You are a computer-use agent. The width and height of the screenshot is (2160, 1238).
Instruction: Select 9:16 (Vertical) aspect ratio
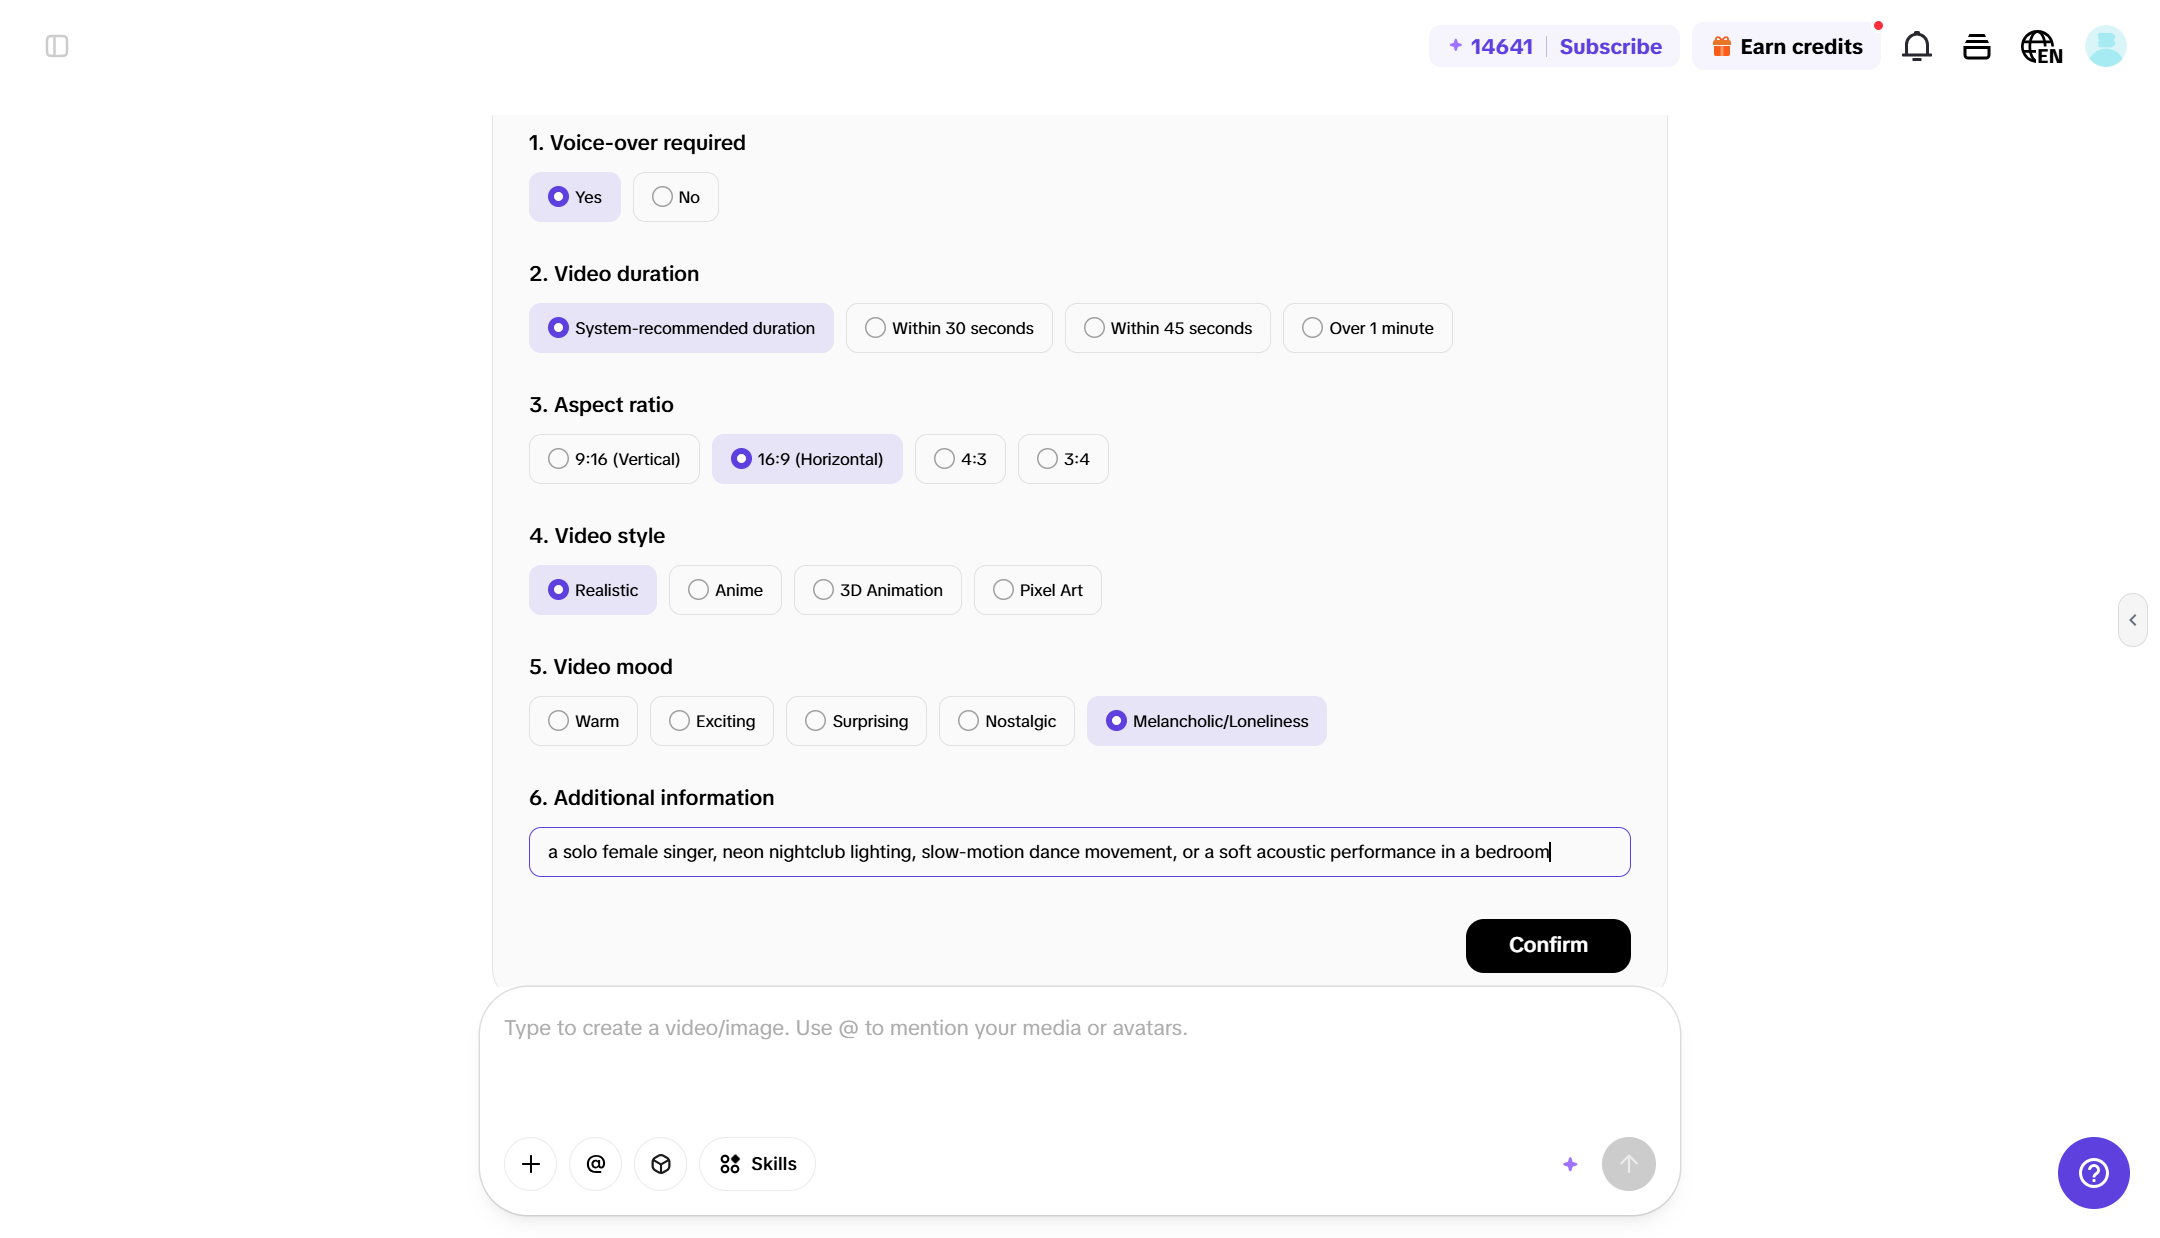point(614,459)
